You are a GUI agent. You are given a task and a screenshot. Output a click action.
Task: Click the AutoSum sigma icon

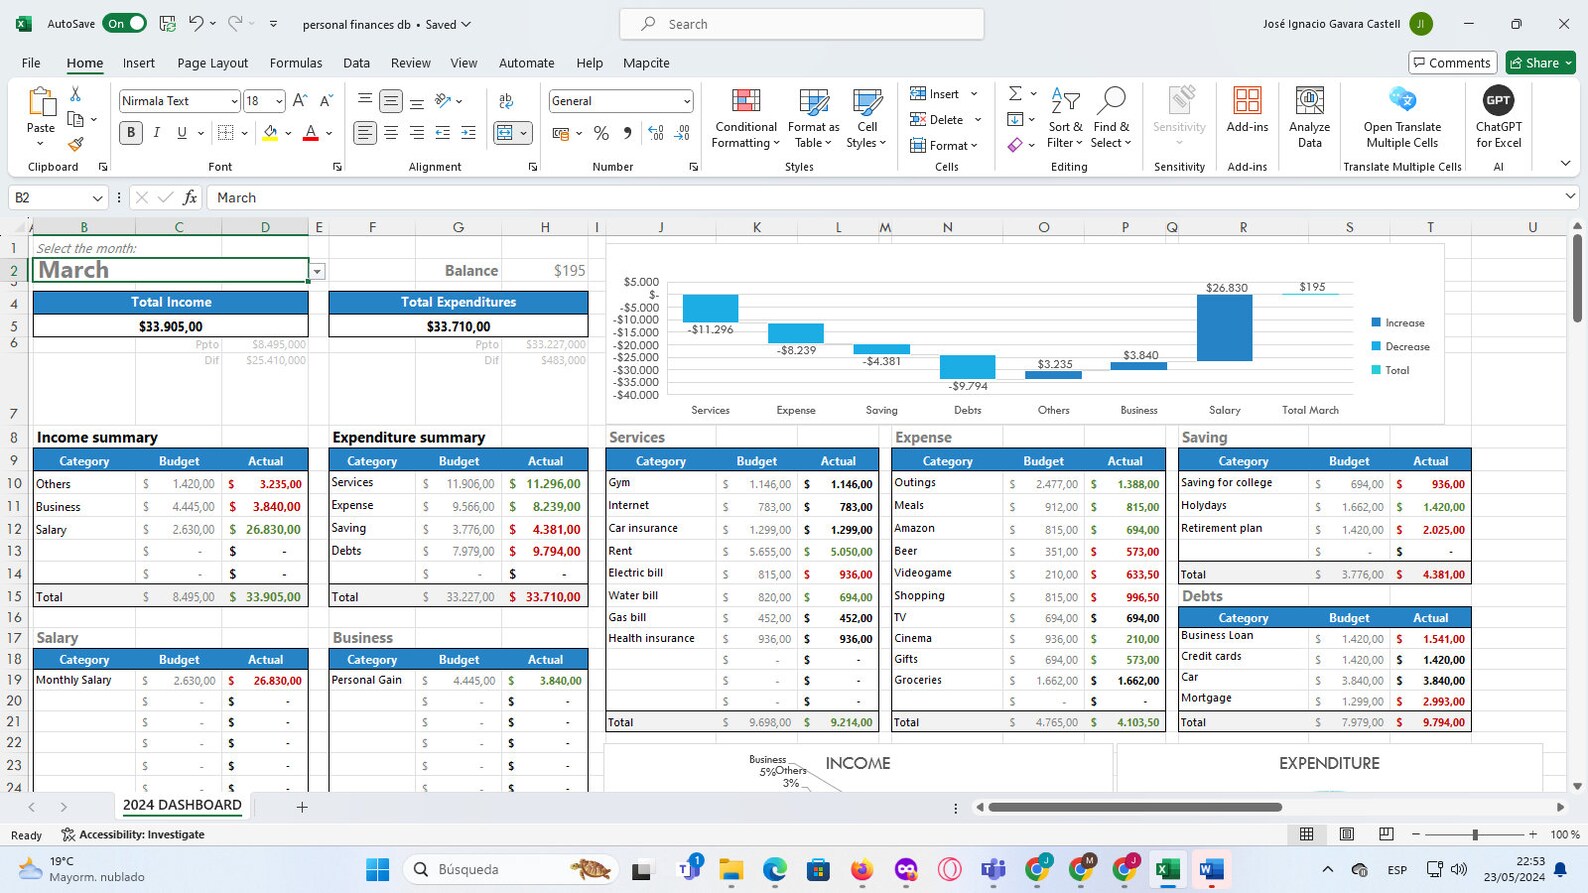point(1015,93)
